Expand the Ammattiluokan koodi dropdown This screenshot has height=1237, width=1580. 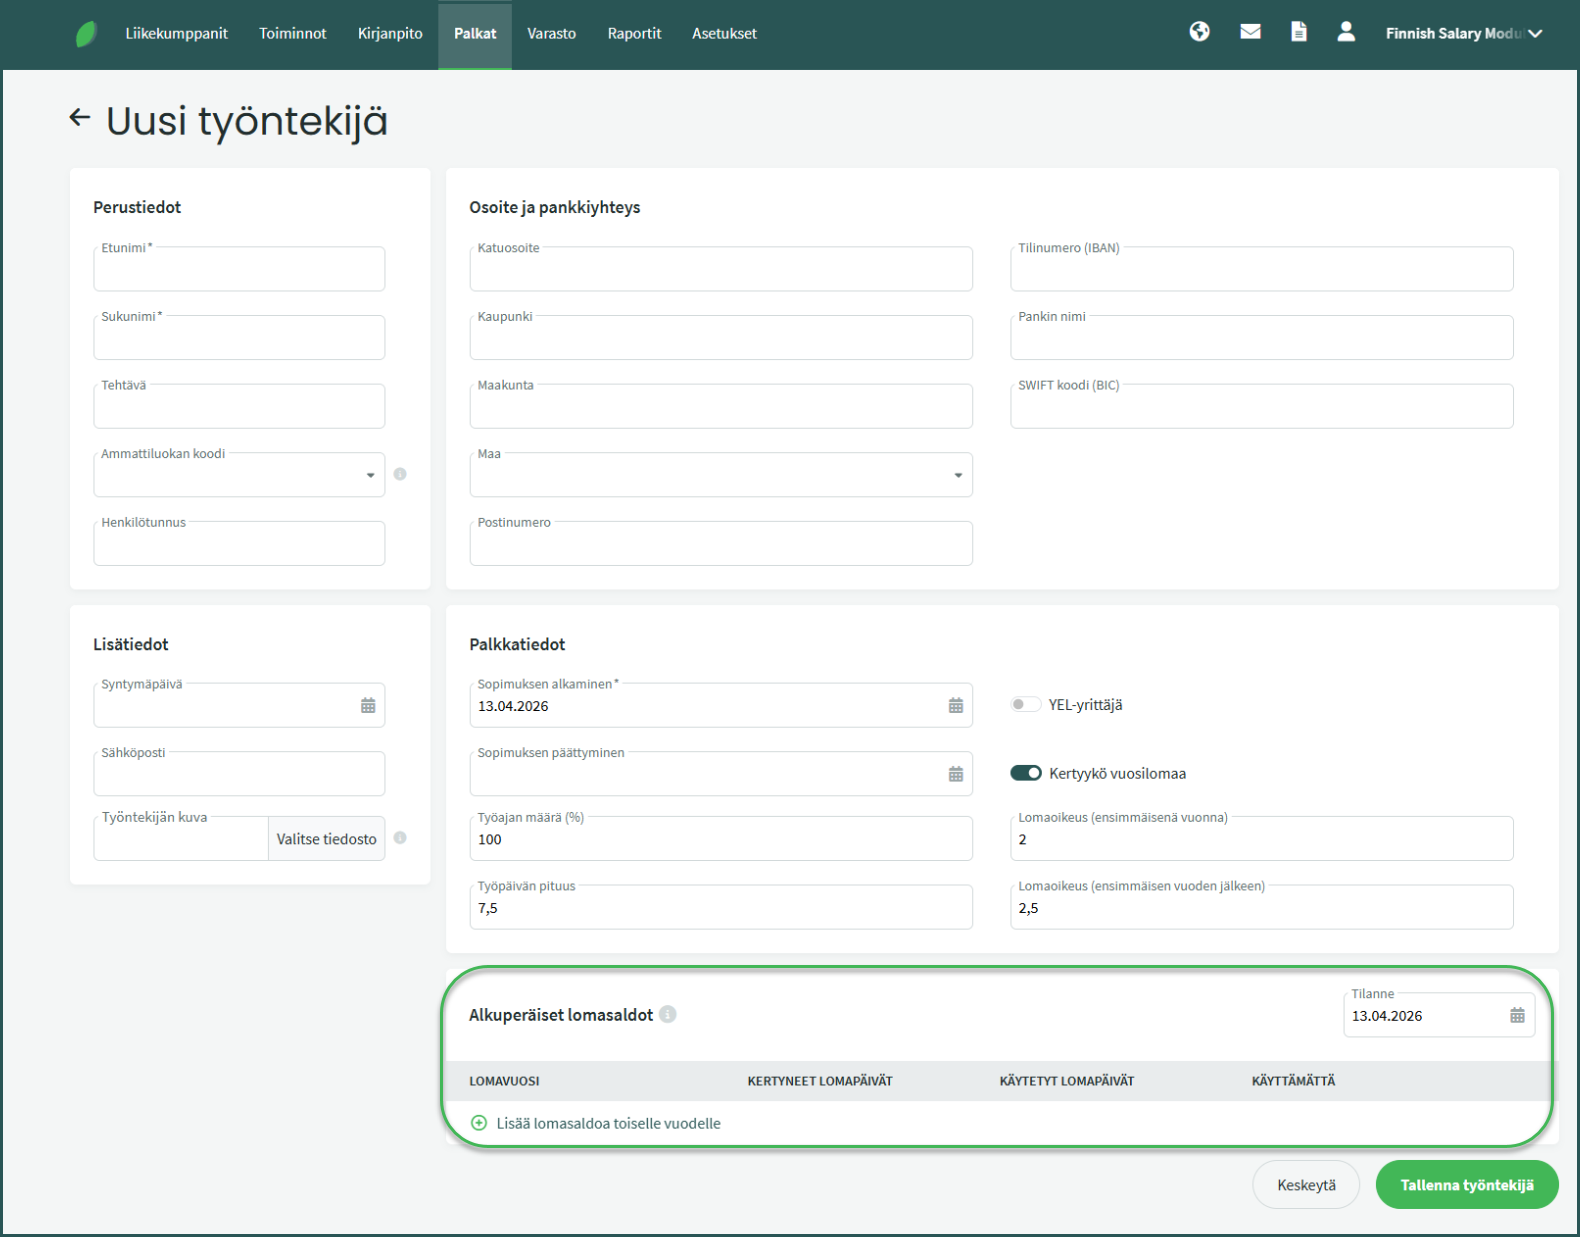pos(370,476)
